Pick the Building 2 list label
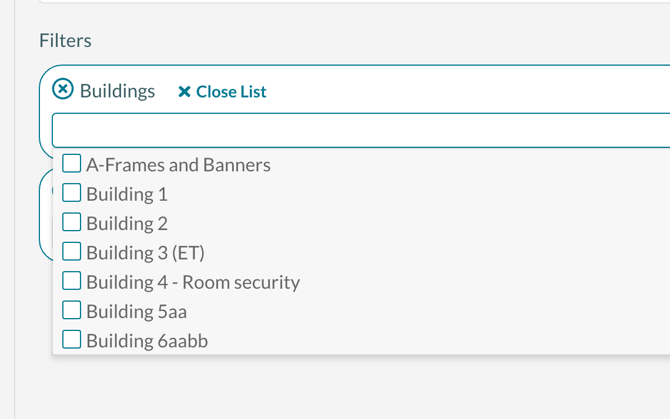The image size is (670, 419). [x=127, y=223]
